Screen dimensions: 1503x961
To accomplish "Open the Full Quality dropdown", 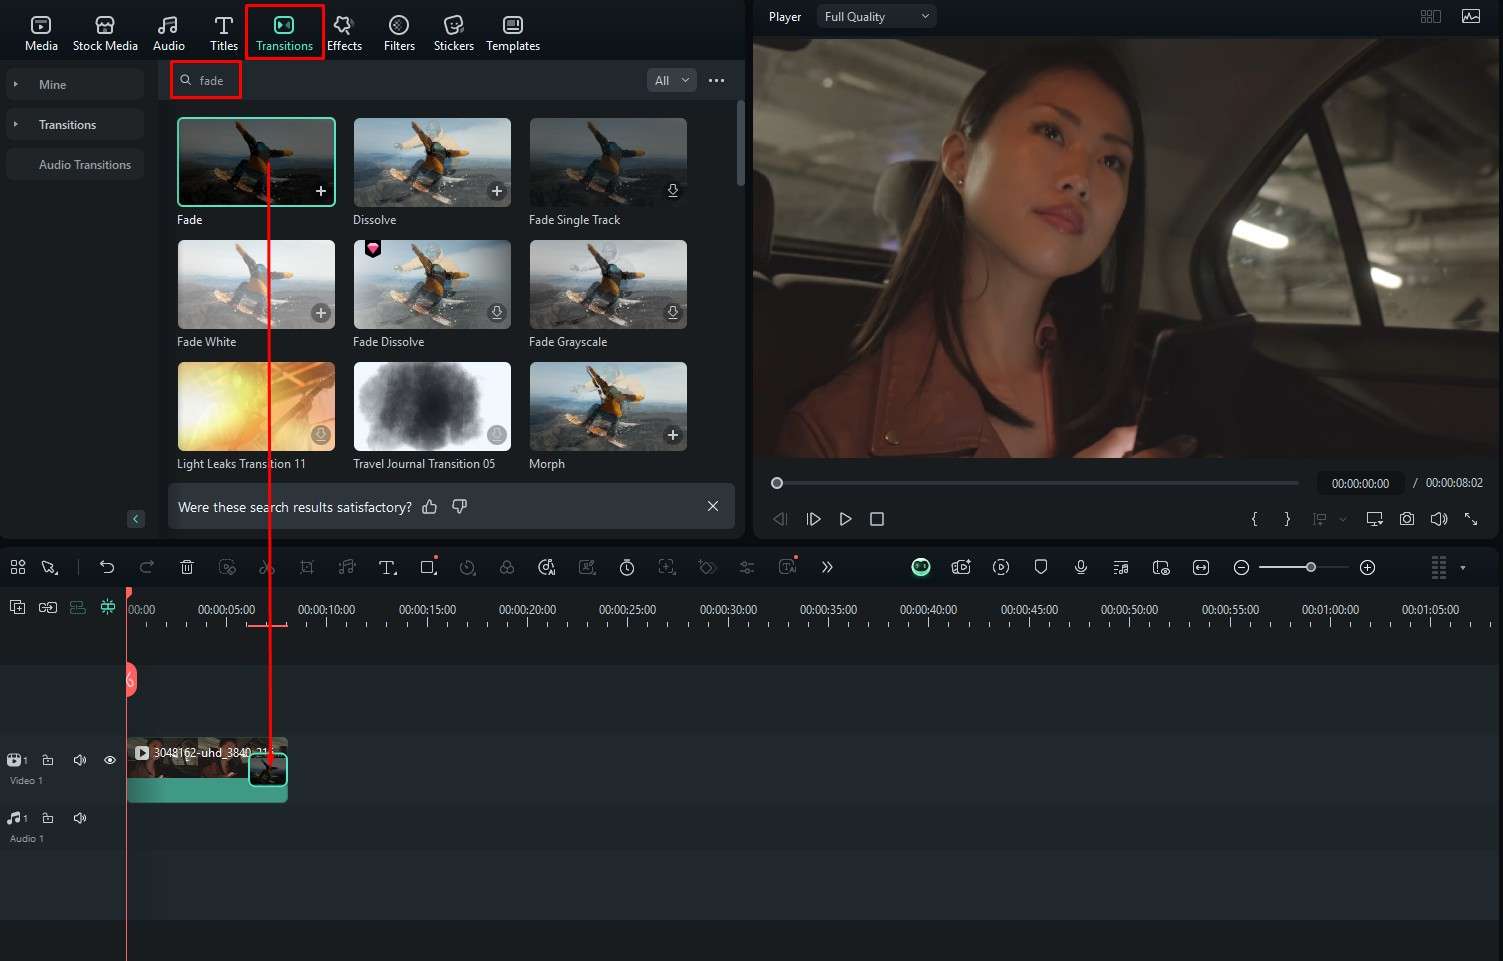I will click(x=876, y=17).
